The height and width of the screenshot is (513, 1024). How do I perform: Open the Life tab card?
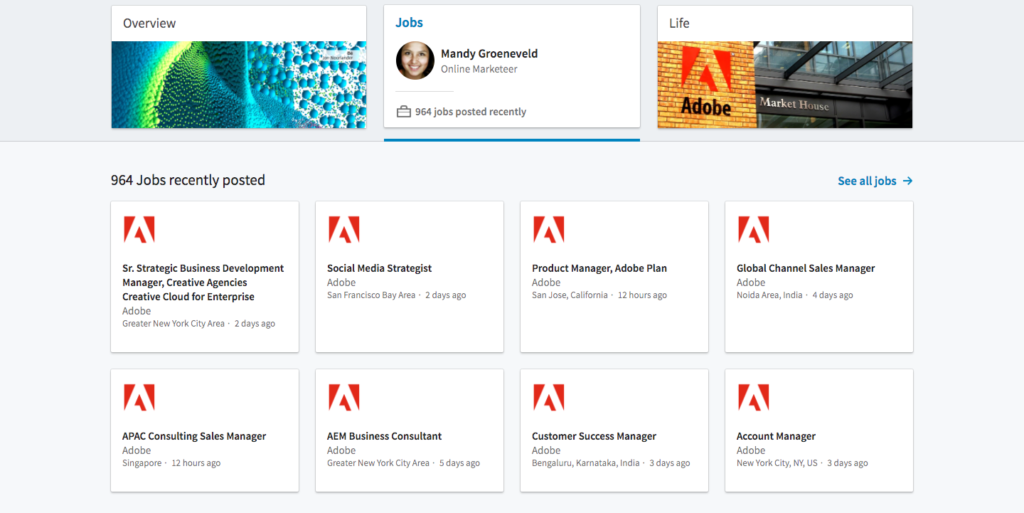pos(785,67)
